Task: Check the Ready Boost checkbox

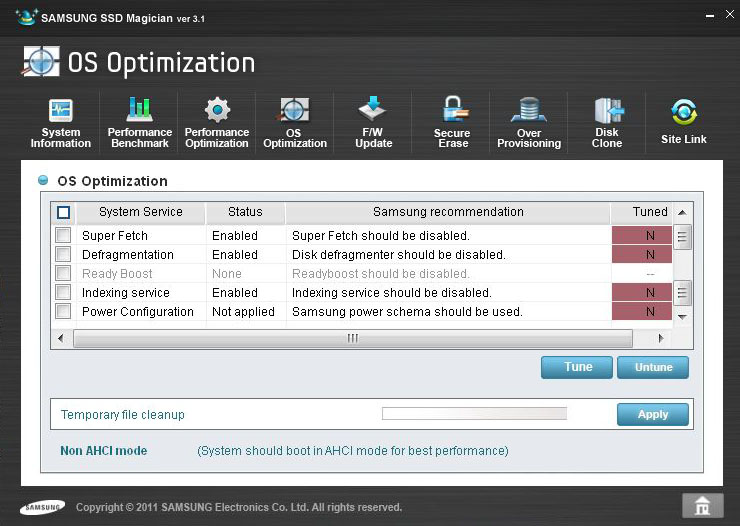Action: 63,273
